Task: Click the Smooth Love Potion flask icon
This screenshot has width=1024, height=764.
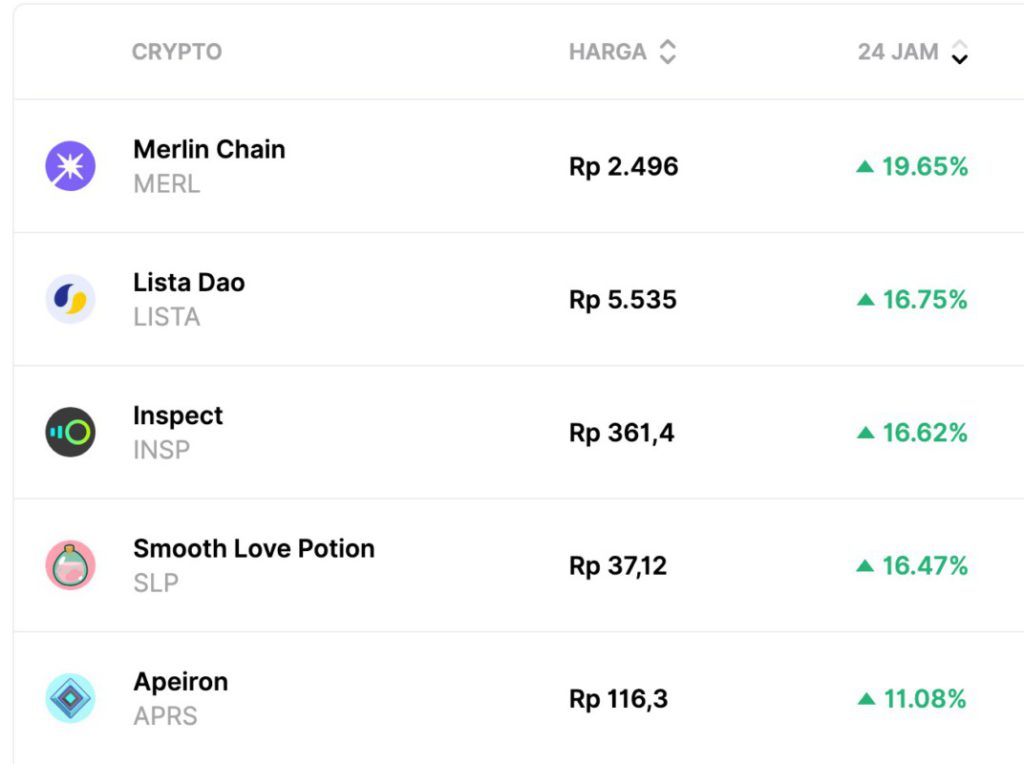Action: click(x=71, y=565)
